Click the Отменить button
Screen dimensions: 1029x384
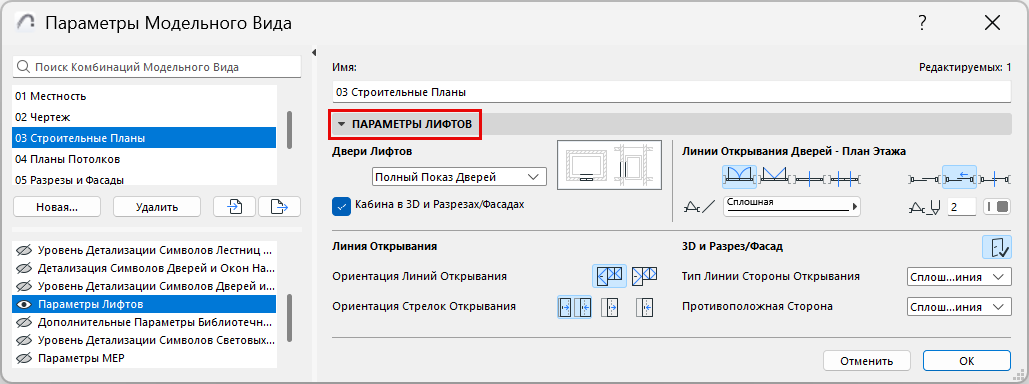[x=867, y=360]
